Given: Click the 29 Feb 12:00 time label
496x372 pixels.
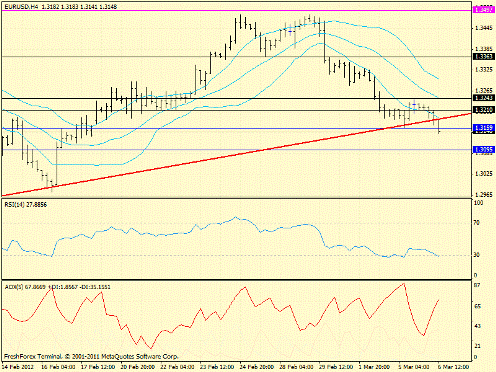Looking at the screenshot, I should [x=336, y=367].
